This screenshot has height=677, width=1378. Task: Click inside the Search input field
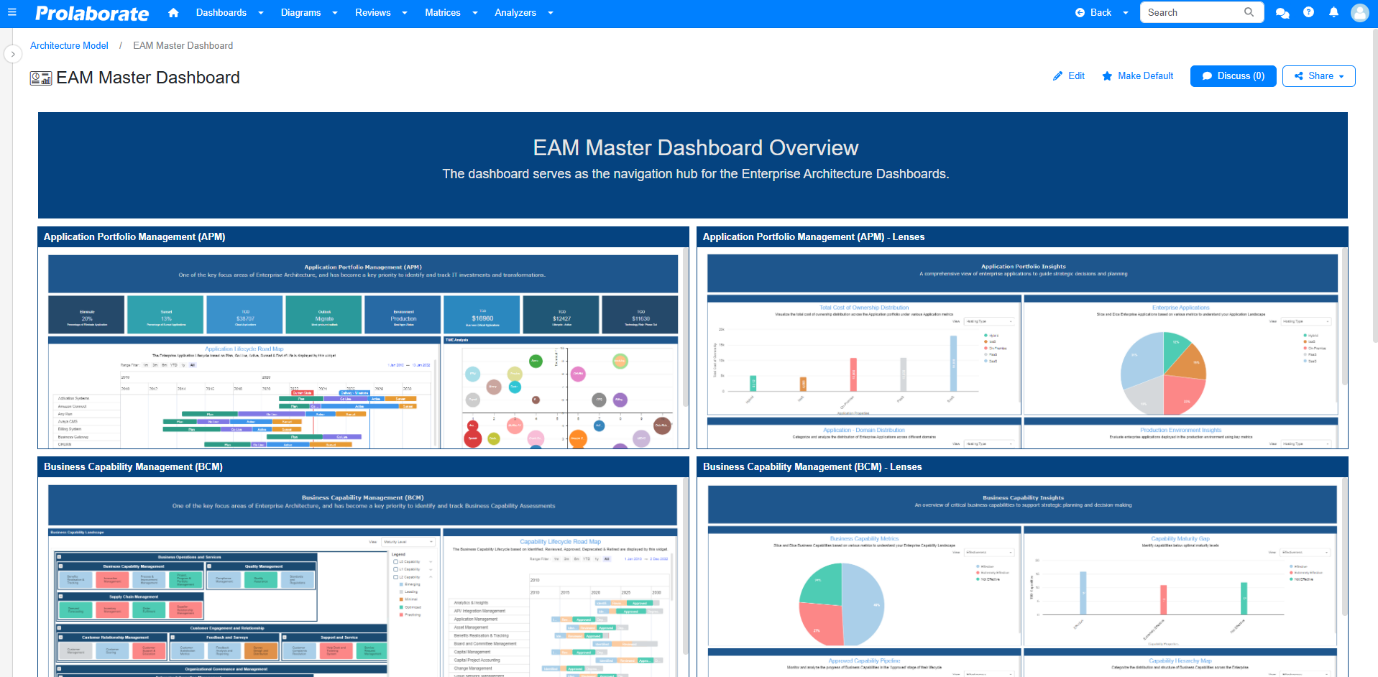click(x=1192, y=13)
